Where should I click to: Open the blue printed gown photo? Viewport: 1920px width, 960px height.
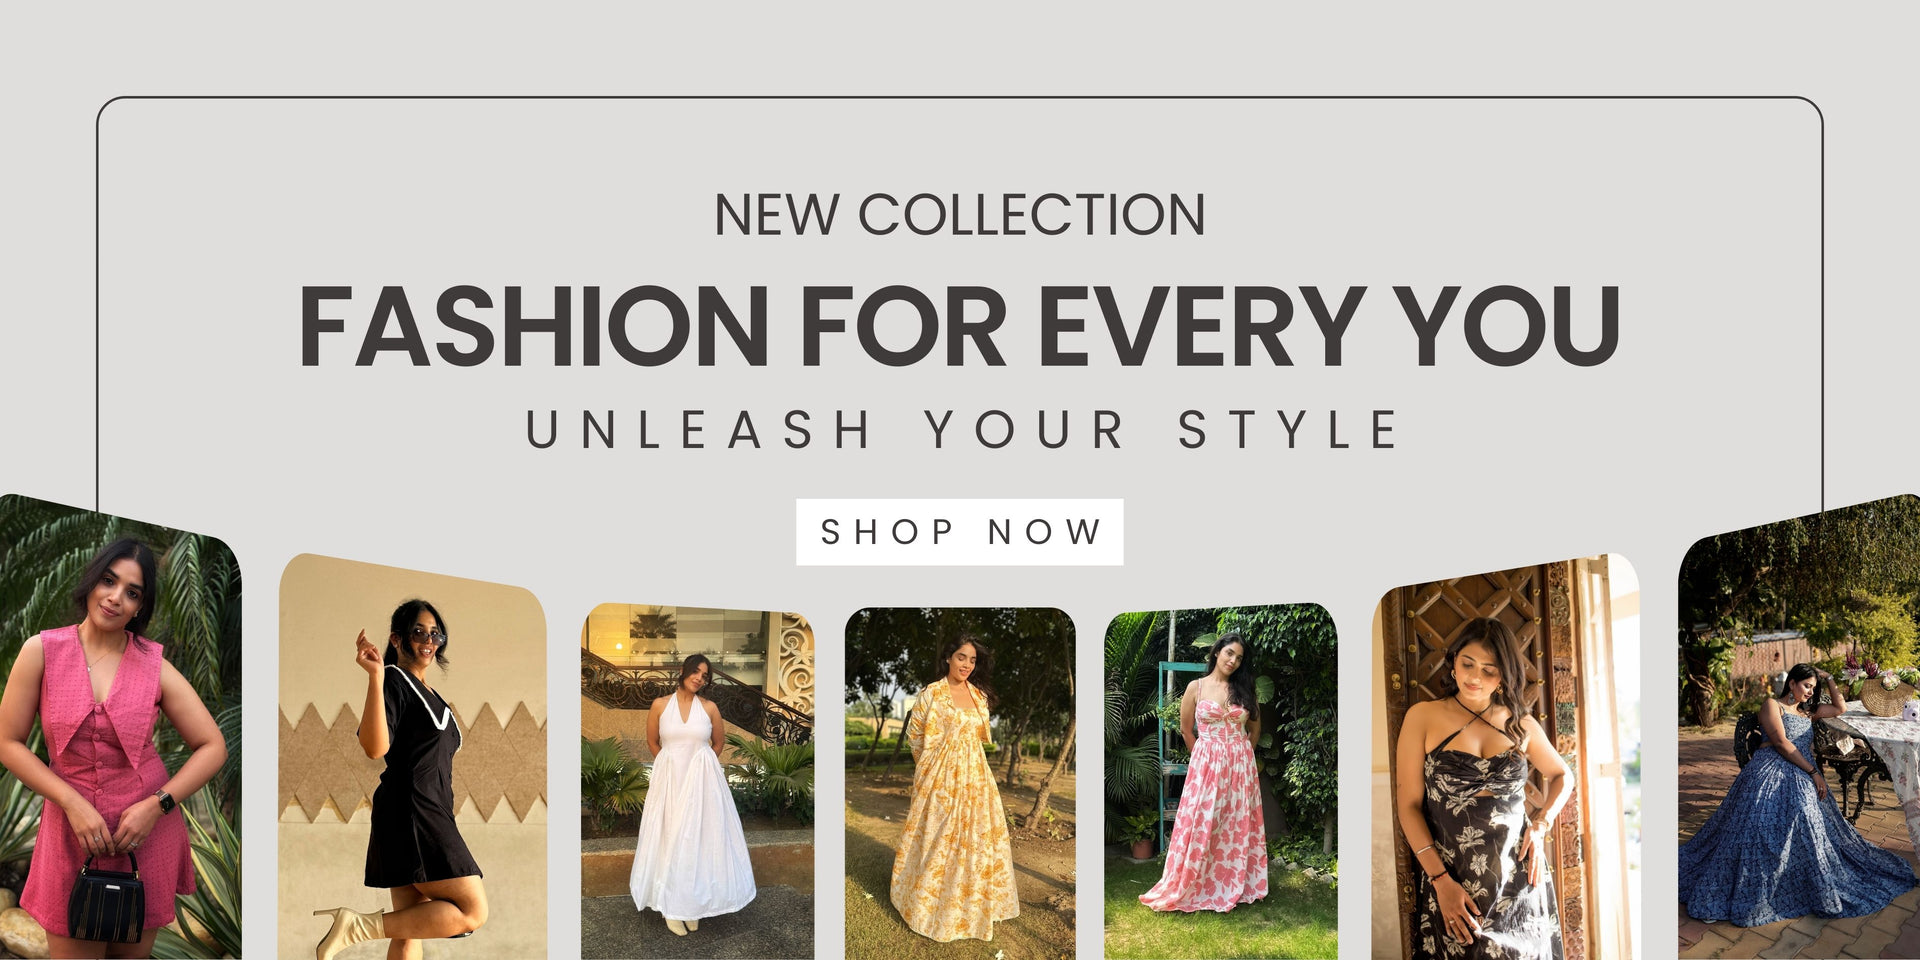(x=1799, y=727)
